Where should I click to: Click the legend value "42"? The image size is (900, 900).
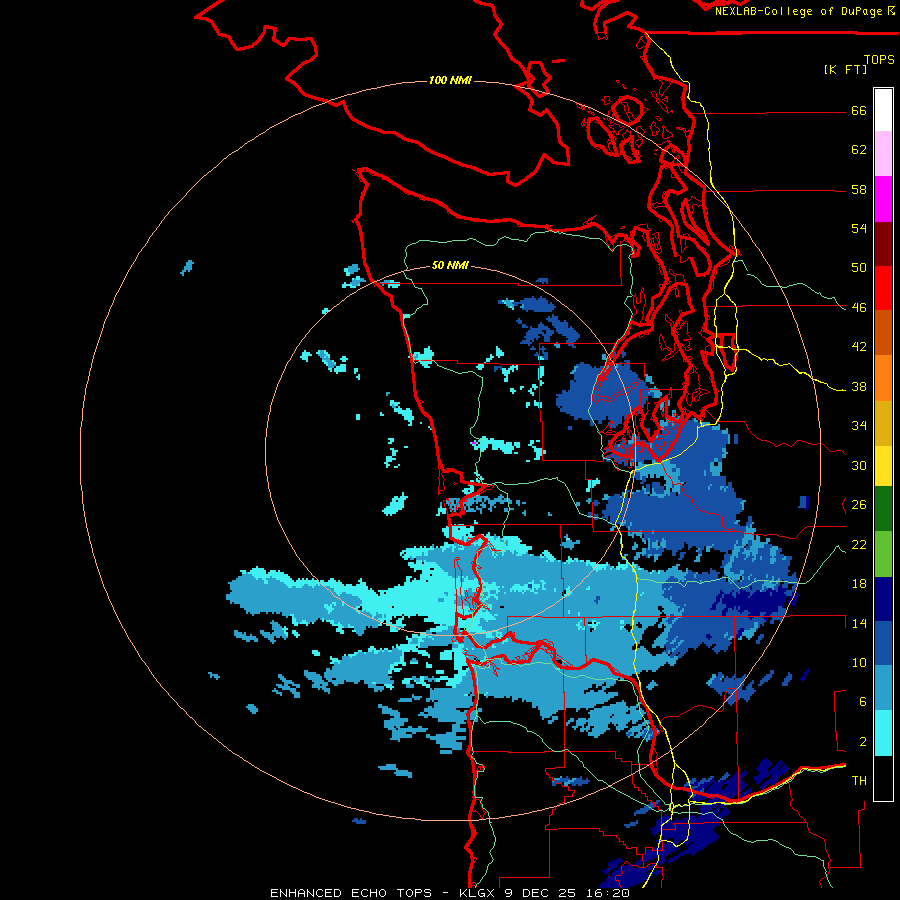[859, 347]
